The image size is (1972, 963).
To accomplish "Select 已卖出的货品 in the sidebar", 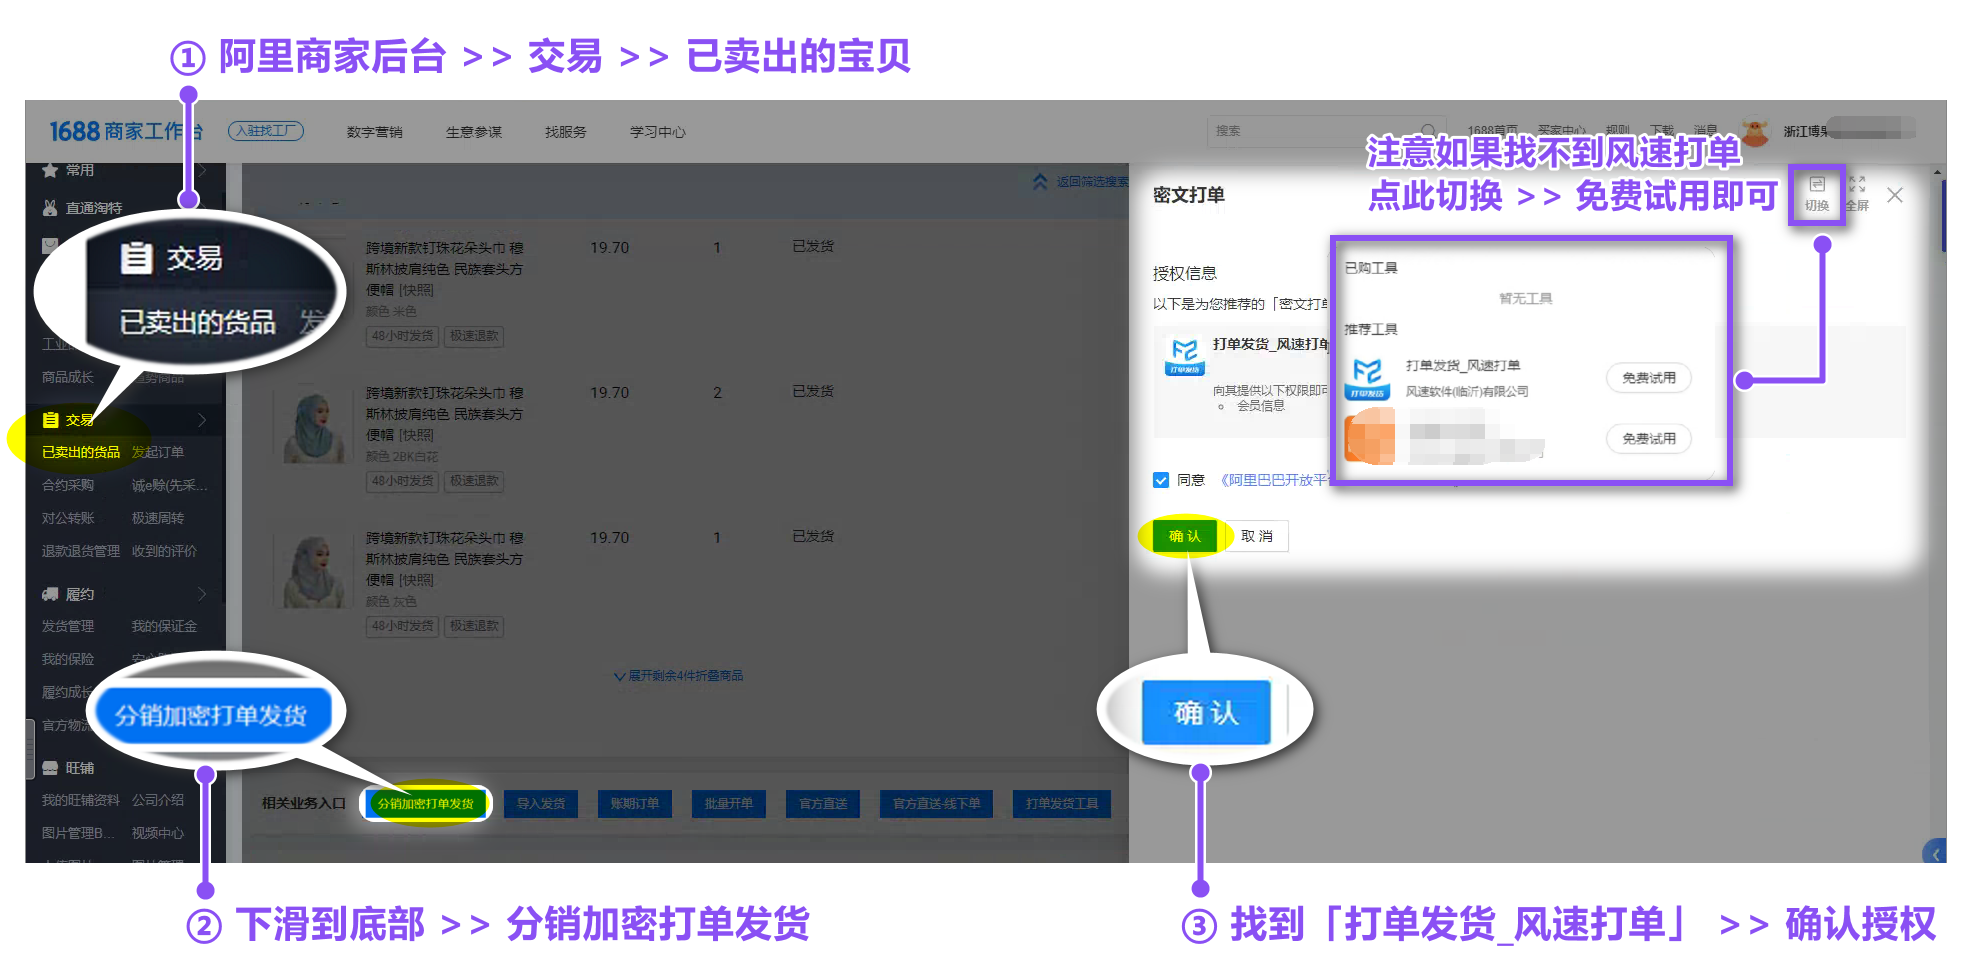I will pos(81,452).
